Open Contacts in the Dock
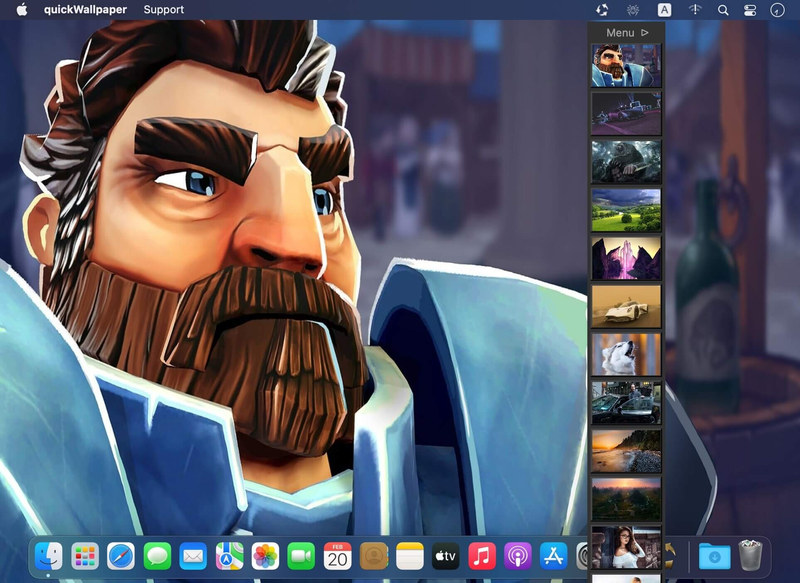This screenshot has height=583, width=800. (374, 556)
